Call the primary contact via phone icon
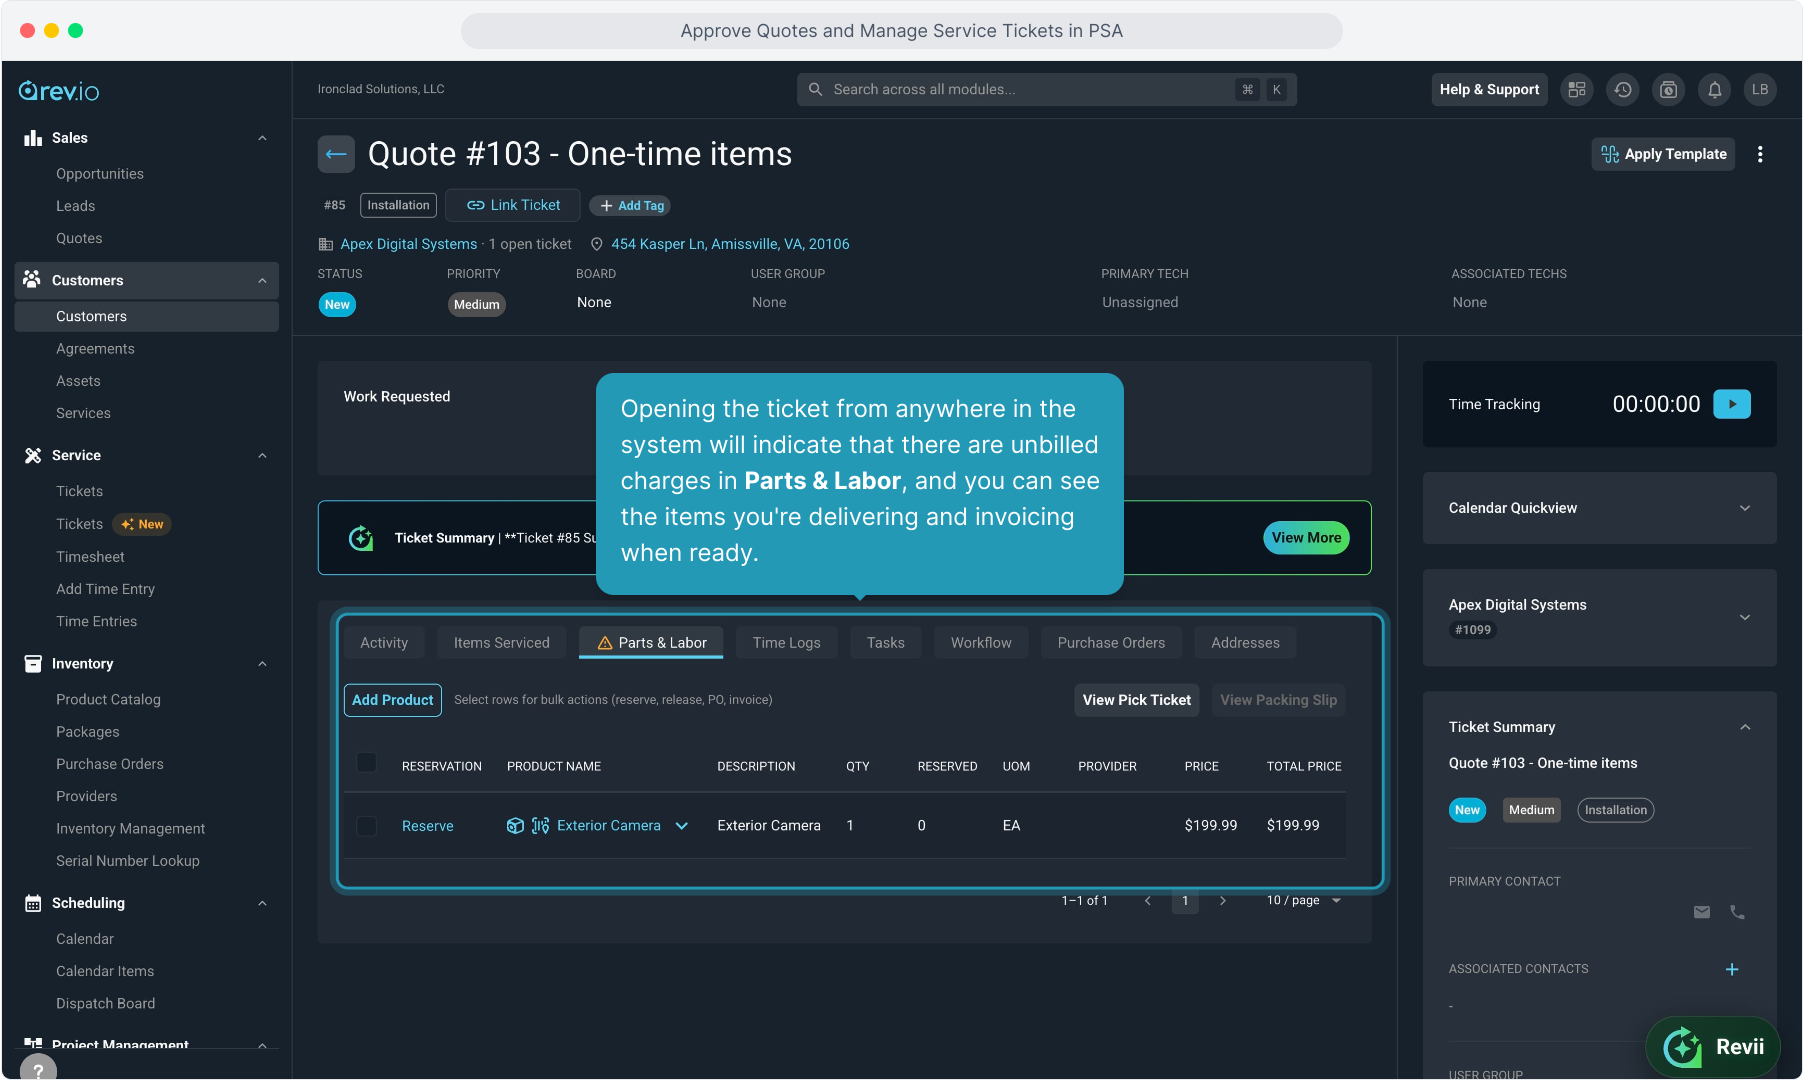The width and height of the screenshot is (1804, 1080). click(1738, 912)
